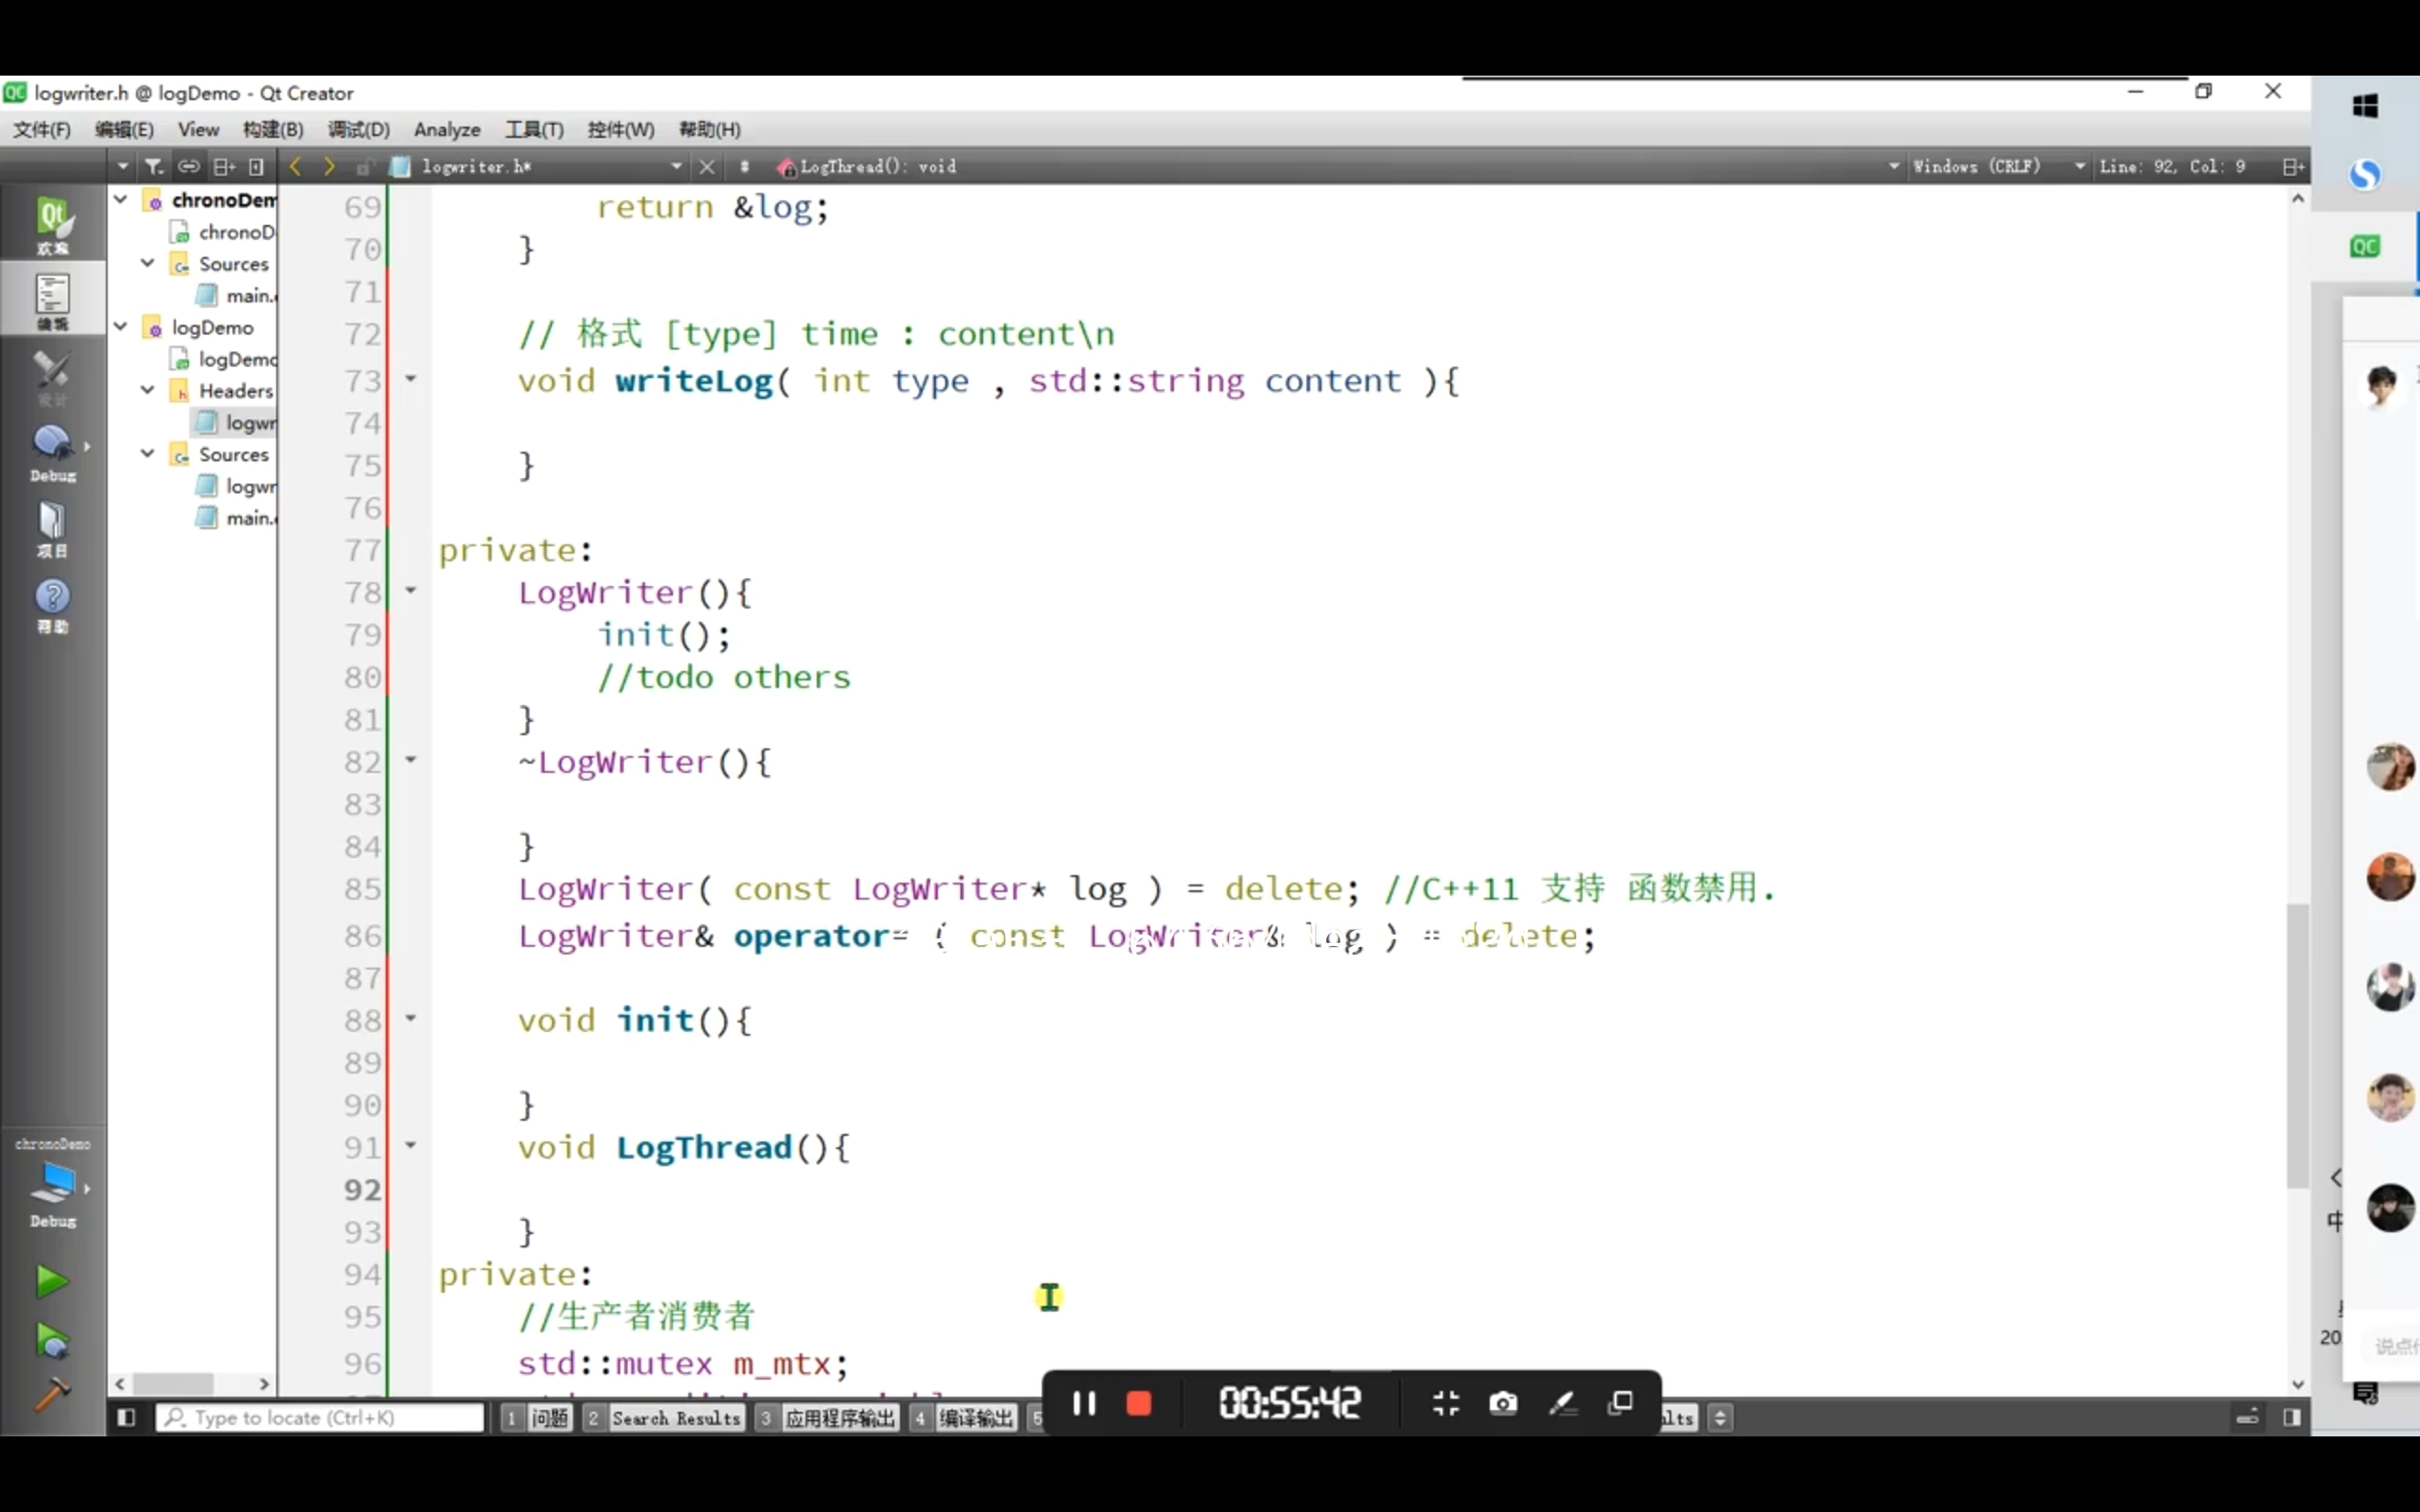This screenshot has height=1512, width=2420.
Task: Open the 编译输出 output pane
Action: (x=974, y=1418)
